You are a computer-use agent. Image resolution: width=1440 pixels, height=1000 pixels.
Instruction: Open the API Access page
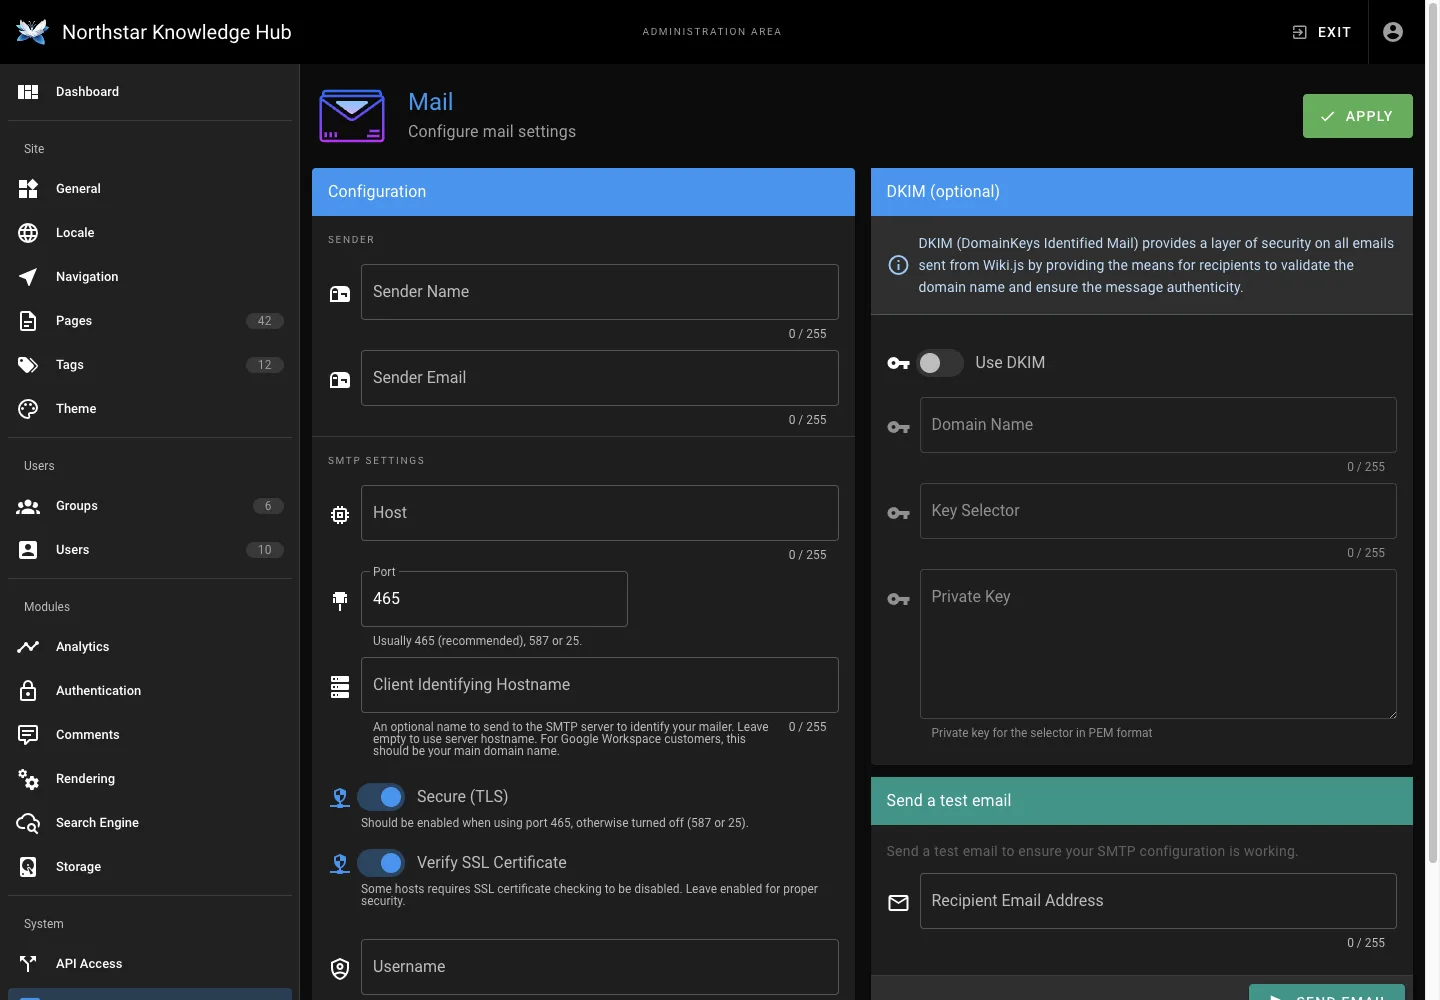click(x=150, y=964)
